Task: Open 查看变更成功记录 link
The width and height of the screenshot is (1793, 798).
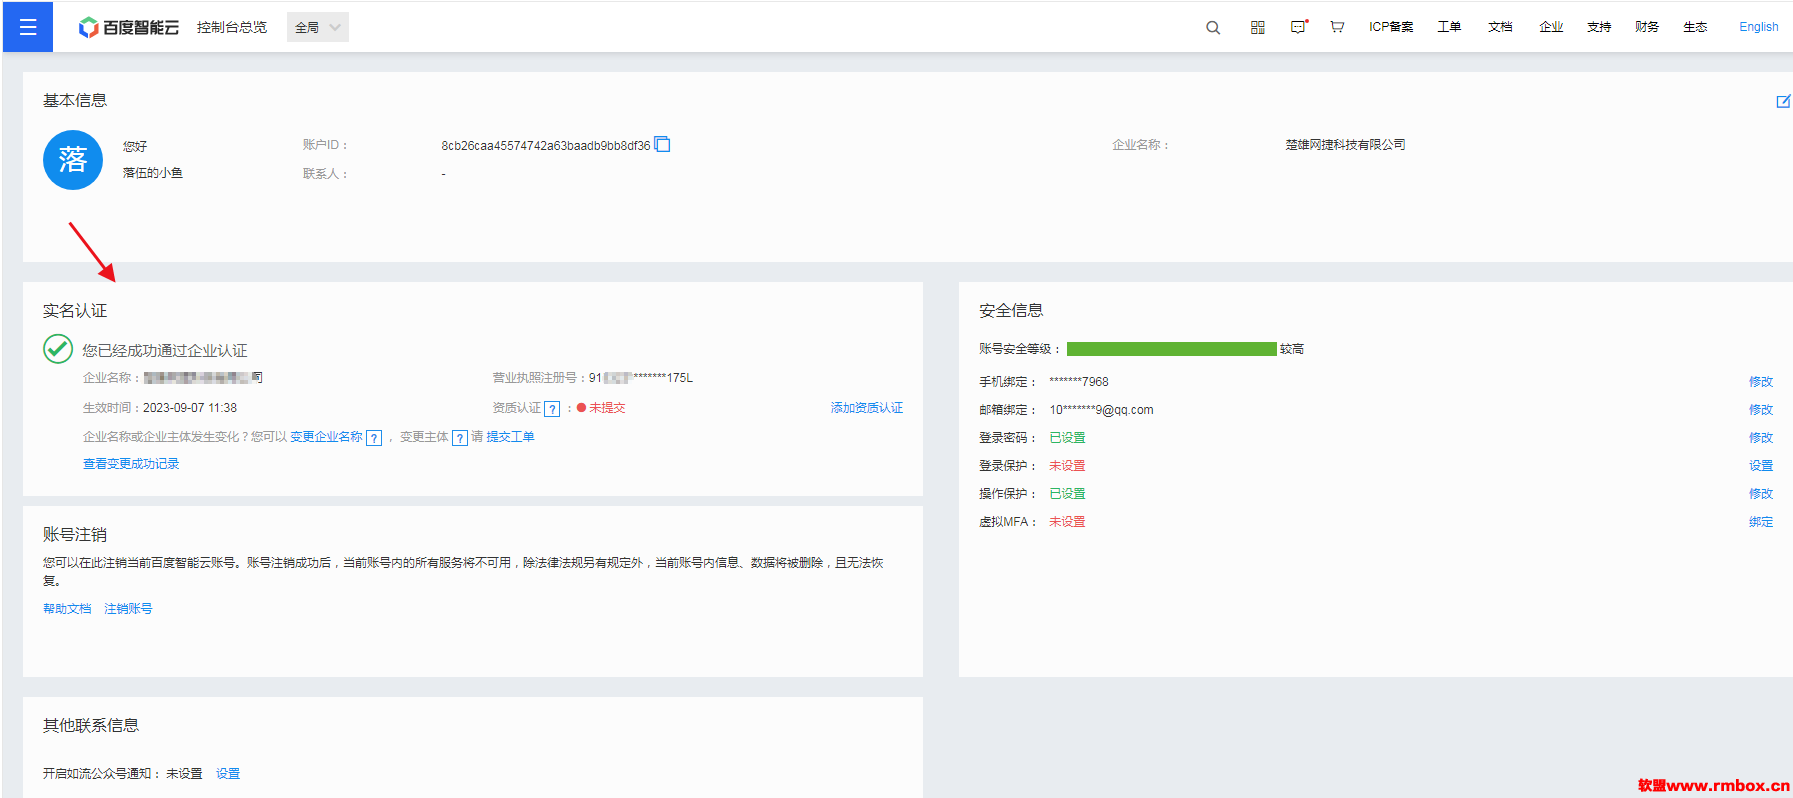Action: 131,464
